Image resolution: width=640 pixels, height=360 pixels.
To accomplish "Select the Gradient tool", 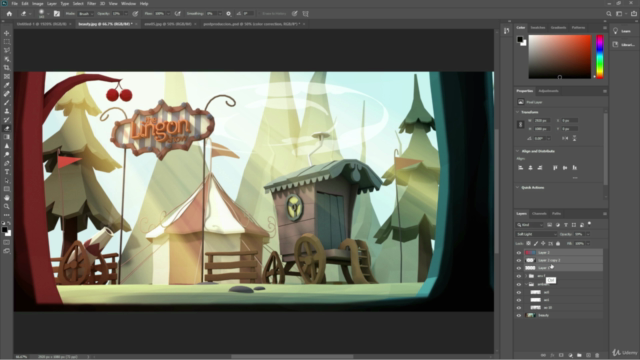I will click(x=7, y=137).
